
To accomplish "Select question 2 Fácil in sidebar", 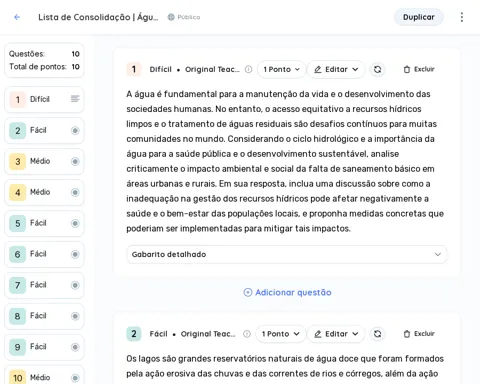I will (x=44, y=130).
